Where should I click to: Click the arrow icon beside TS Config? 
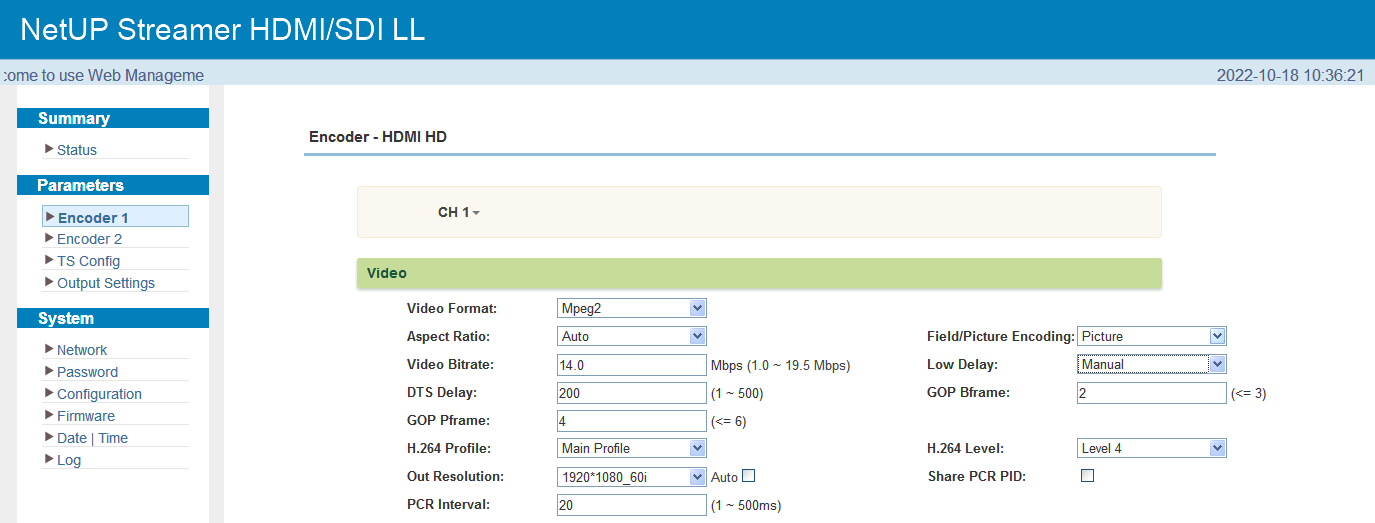click(x=49, y=260)
